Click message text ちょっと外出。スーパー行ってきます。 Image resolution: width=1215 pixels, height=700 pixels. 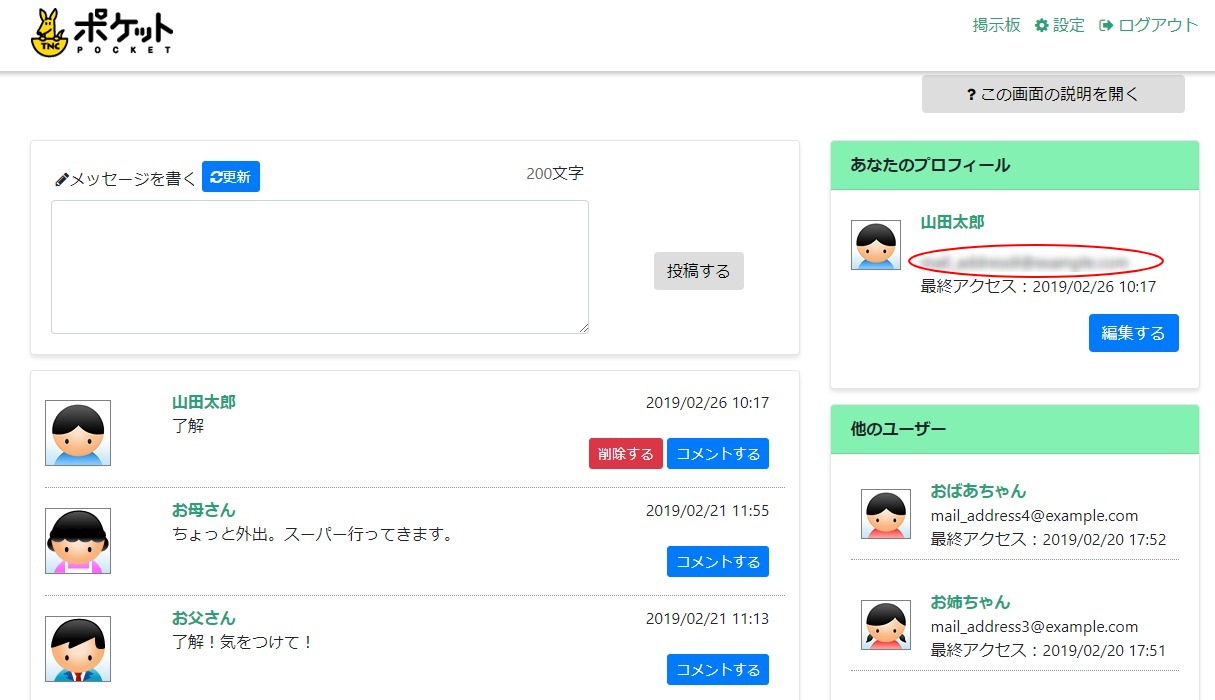[313, 534]
